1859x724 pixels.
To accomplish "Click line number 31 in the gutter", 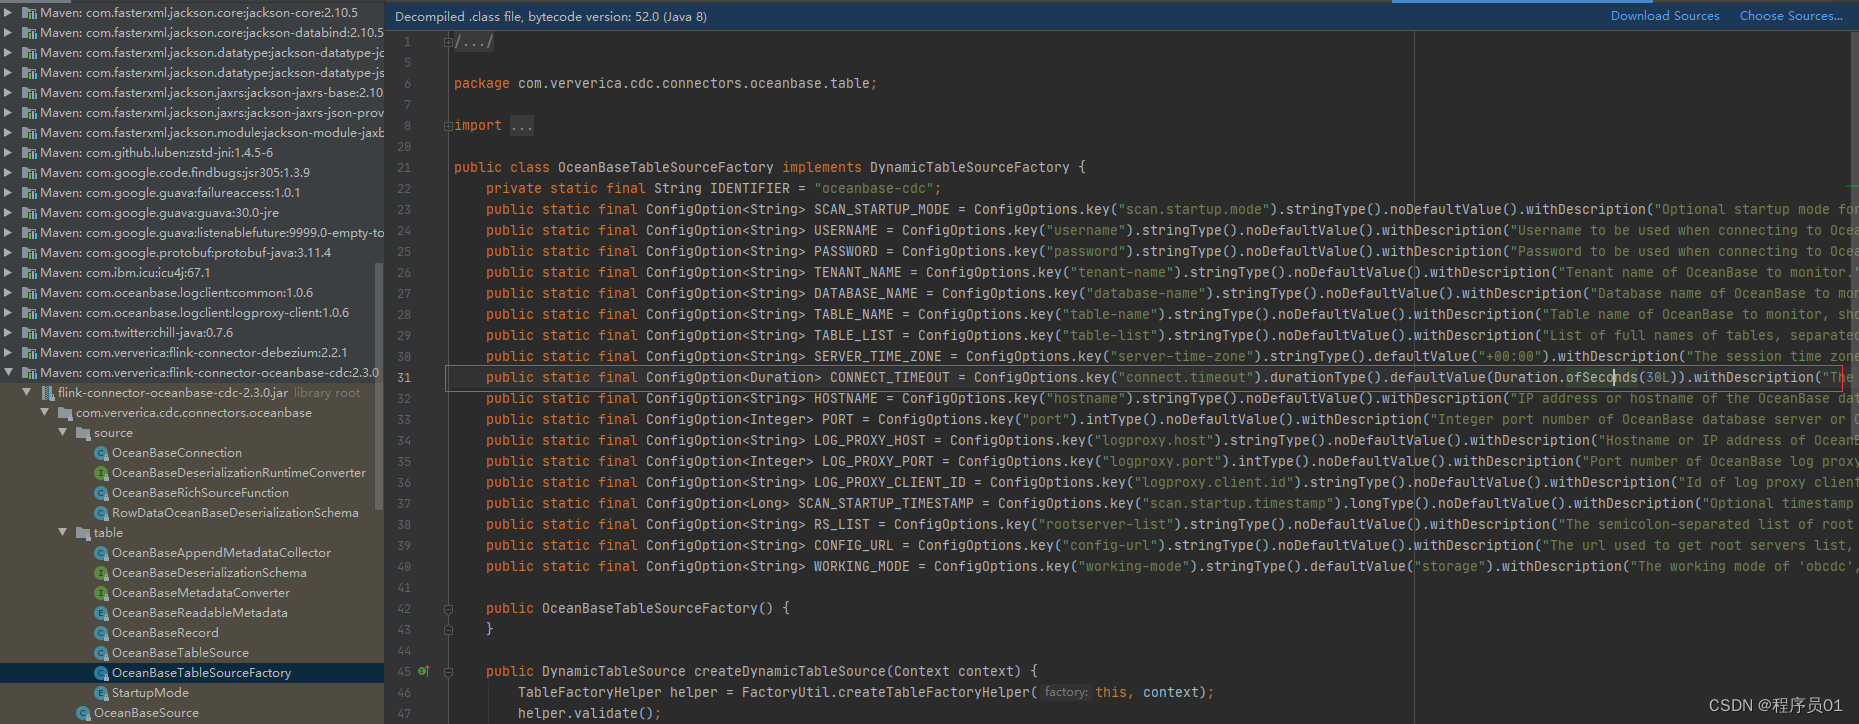I will coord(404,377).
